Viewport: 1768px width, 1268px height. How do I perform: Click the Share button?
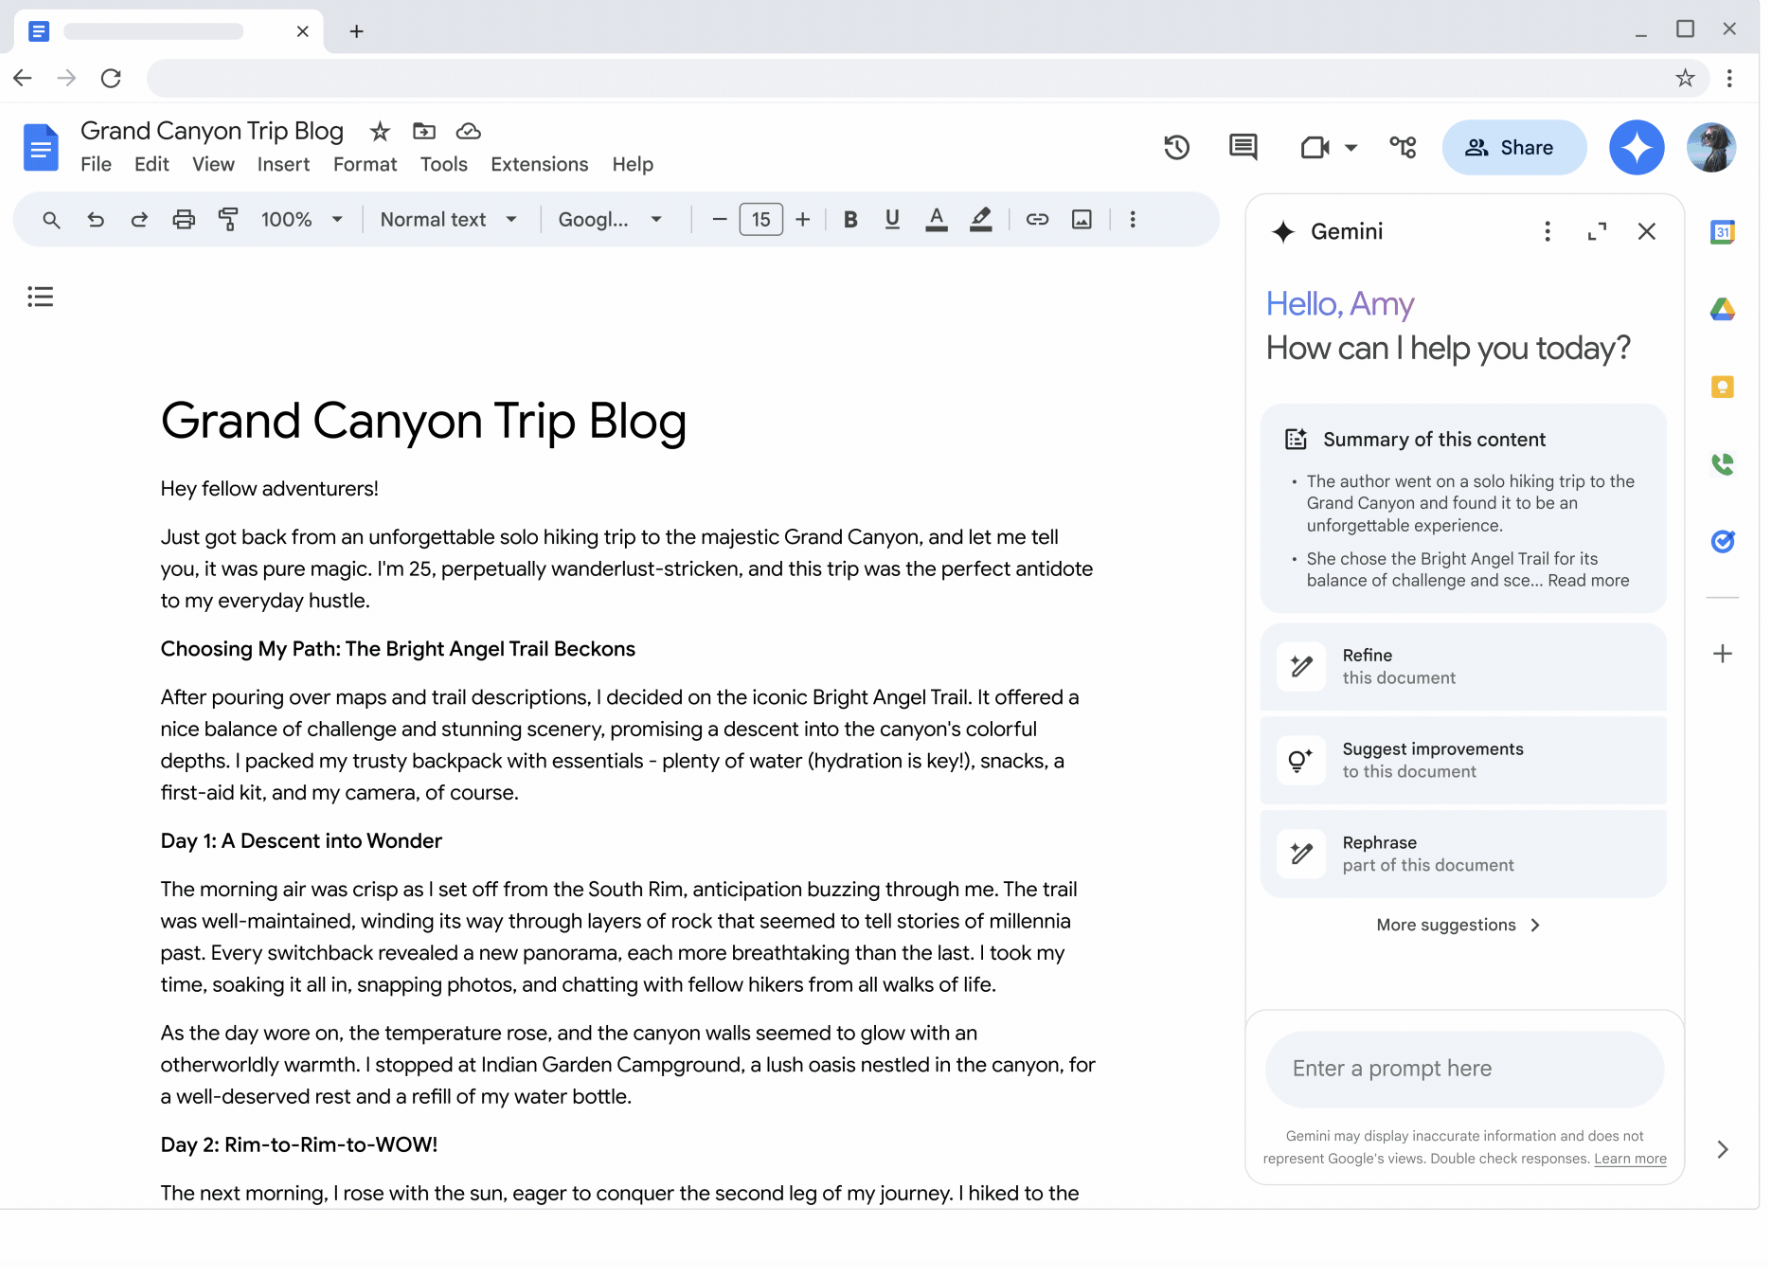[x=1512, y=148]
